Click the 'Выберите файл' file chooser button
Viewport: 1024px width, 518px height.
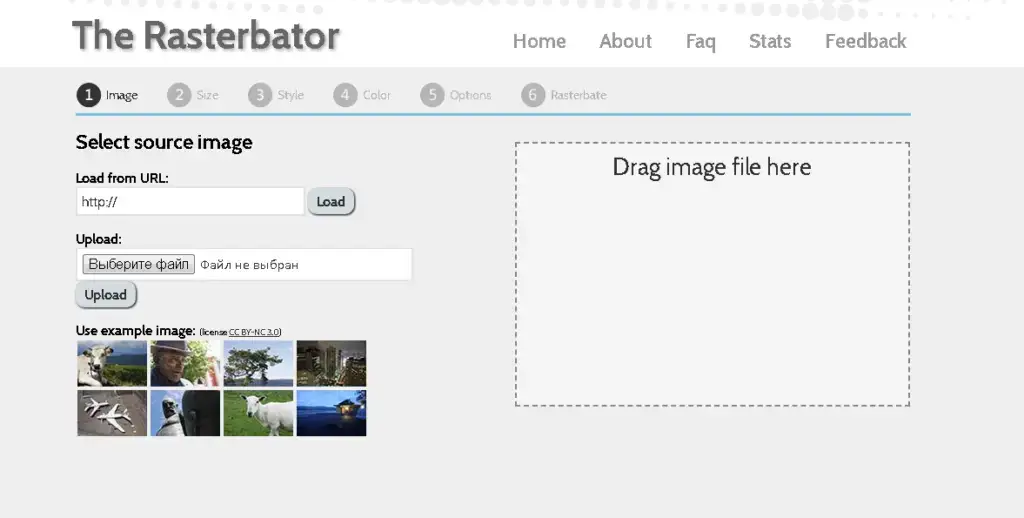[138, 265]
